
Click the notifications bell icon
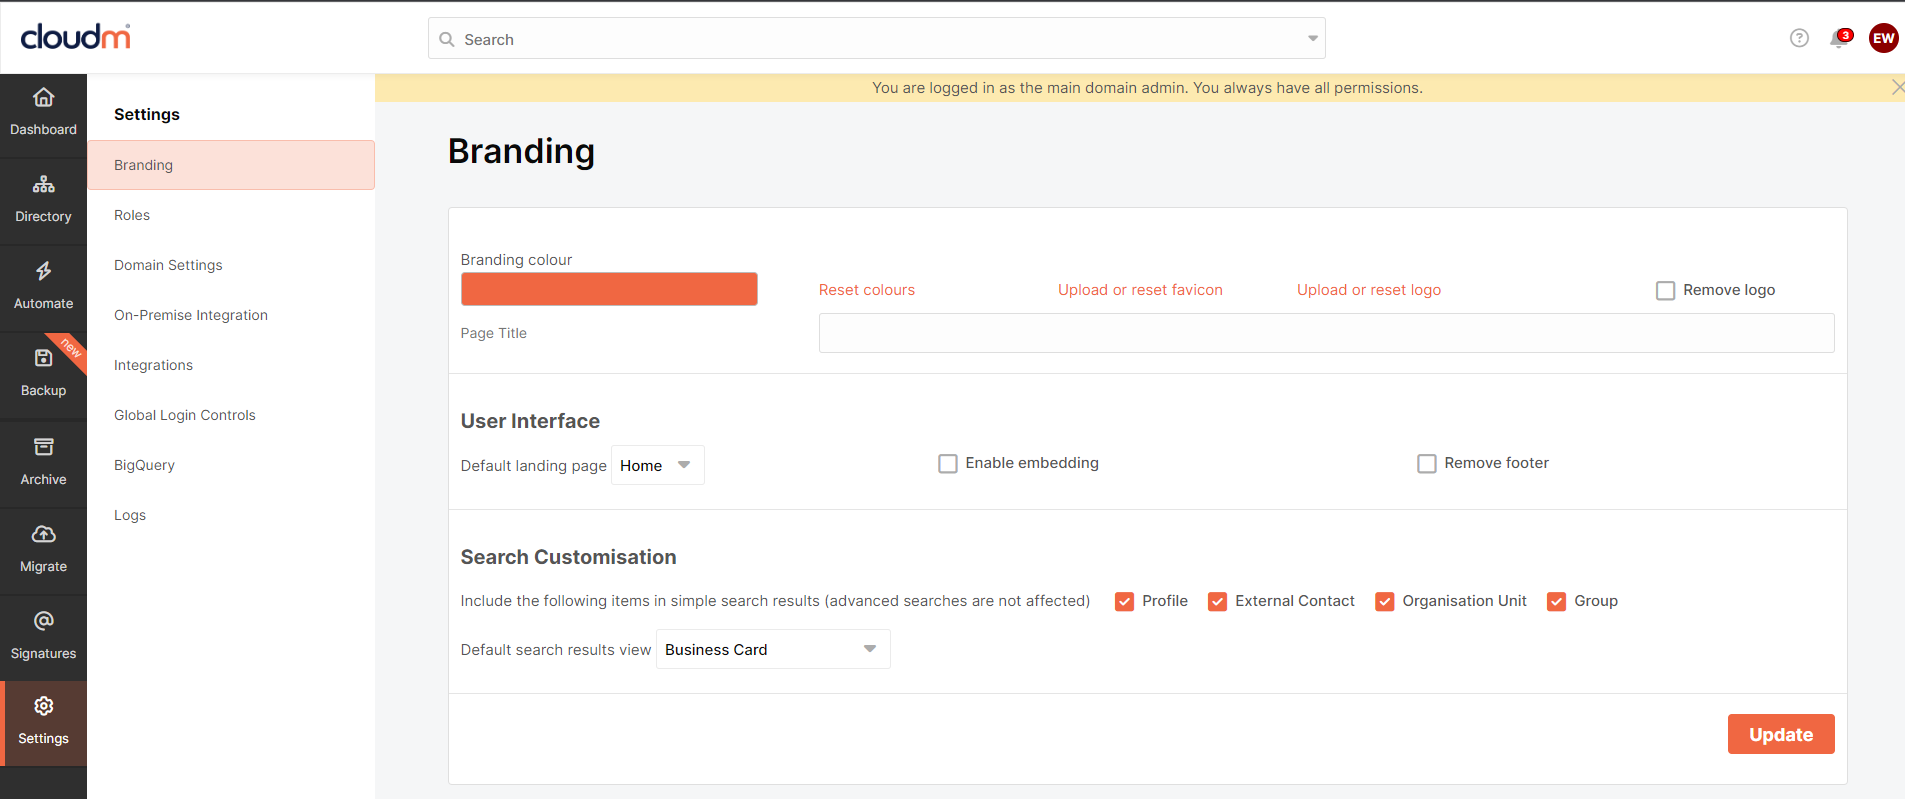[x=1838, y=39]
